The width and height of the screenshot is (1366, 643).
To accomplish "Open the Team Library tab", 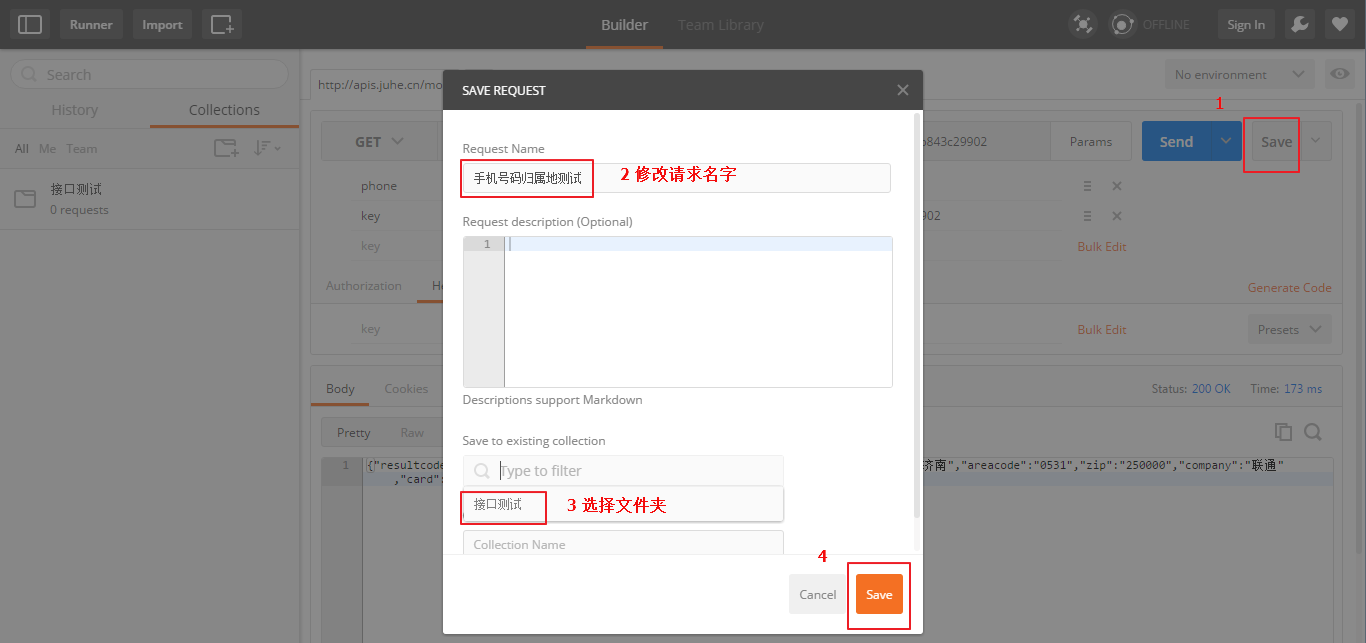I will click(x=720, y=24).
